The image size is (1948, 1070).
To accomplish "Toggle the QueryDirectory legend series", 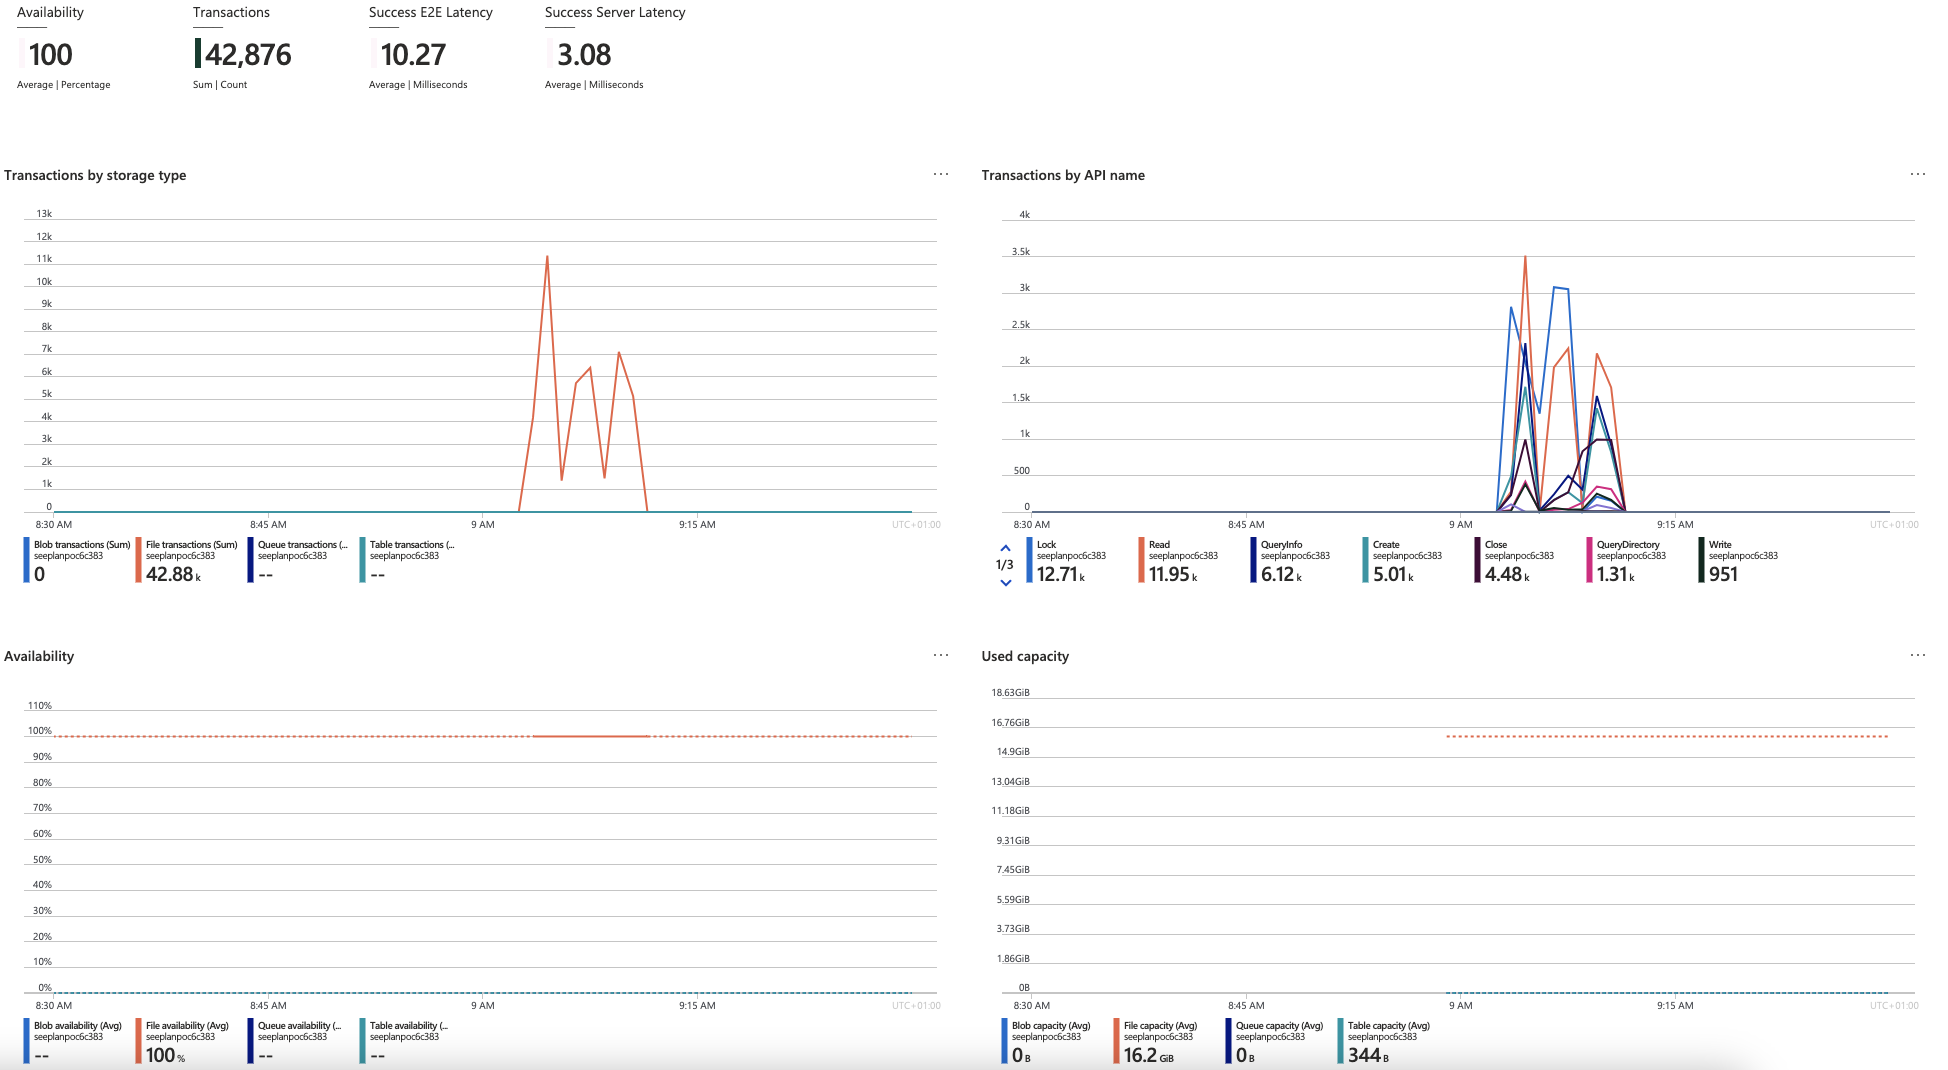I will [x=1628, y=559].
